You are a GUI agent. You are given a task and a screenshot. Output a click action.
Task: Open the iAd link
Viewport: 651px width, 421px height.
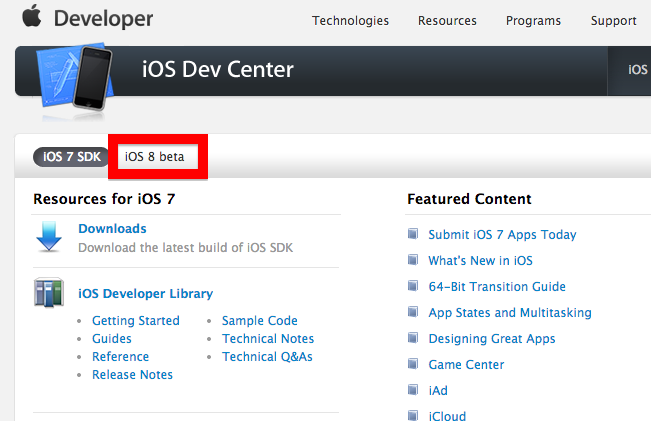tap(438, 391)
